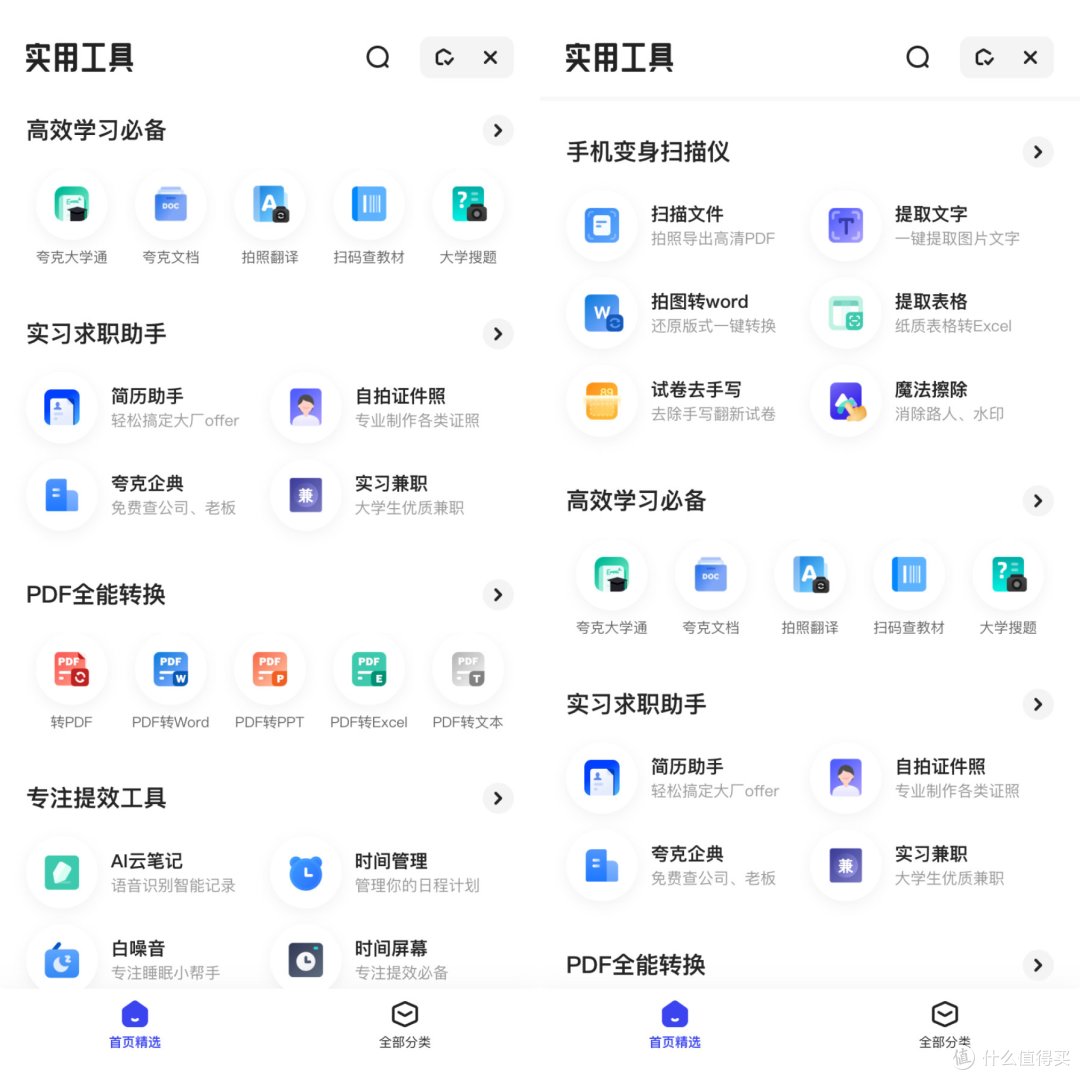Open 简历助手 icon in right screen
The height and width of the screenshot is (1080, 1080).
(602, 778)
